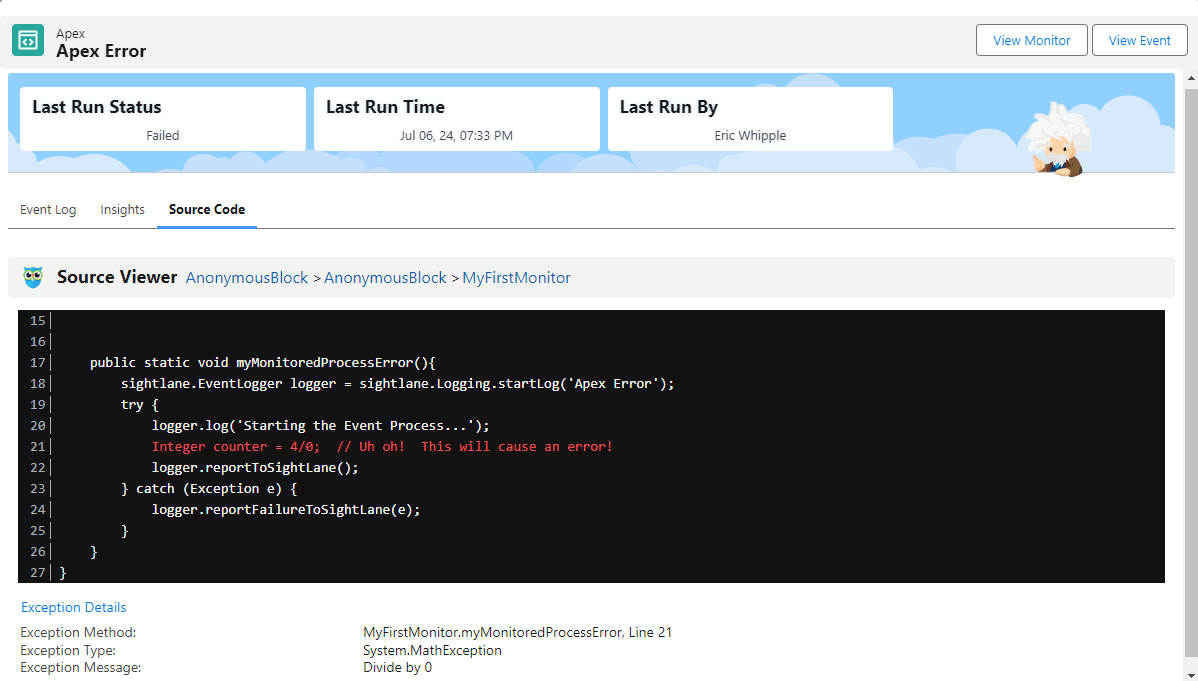This screenshot has height=681, width=1198.
Task: Click the reportFailureToSightLane code line
Action: click(286, 510)
